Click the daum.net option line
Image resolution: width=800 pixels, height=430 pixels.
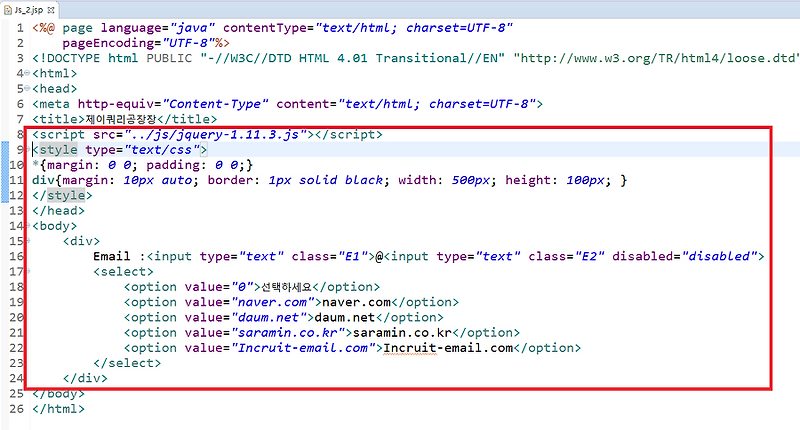point(284,318)
